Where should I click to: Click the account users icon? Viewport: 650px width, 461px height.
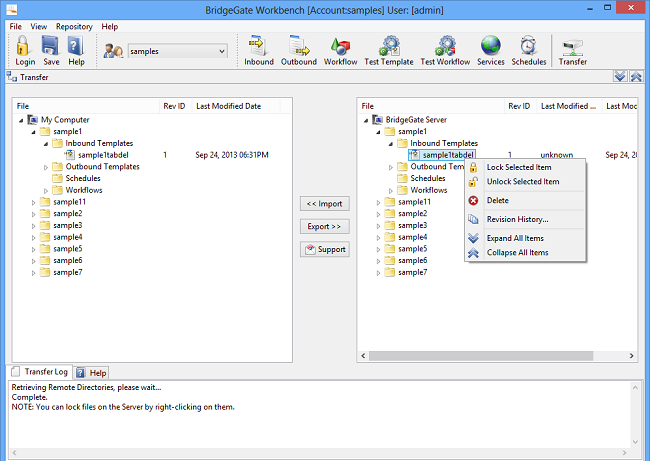113,51
